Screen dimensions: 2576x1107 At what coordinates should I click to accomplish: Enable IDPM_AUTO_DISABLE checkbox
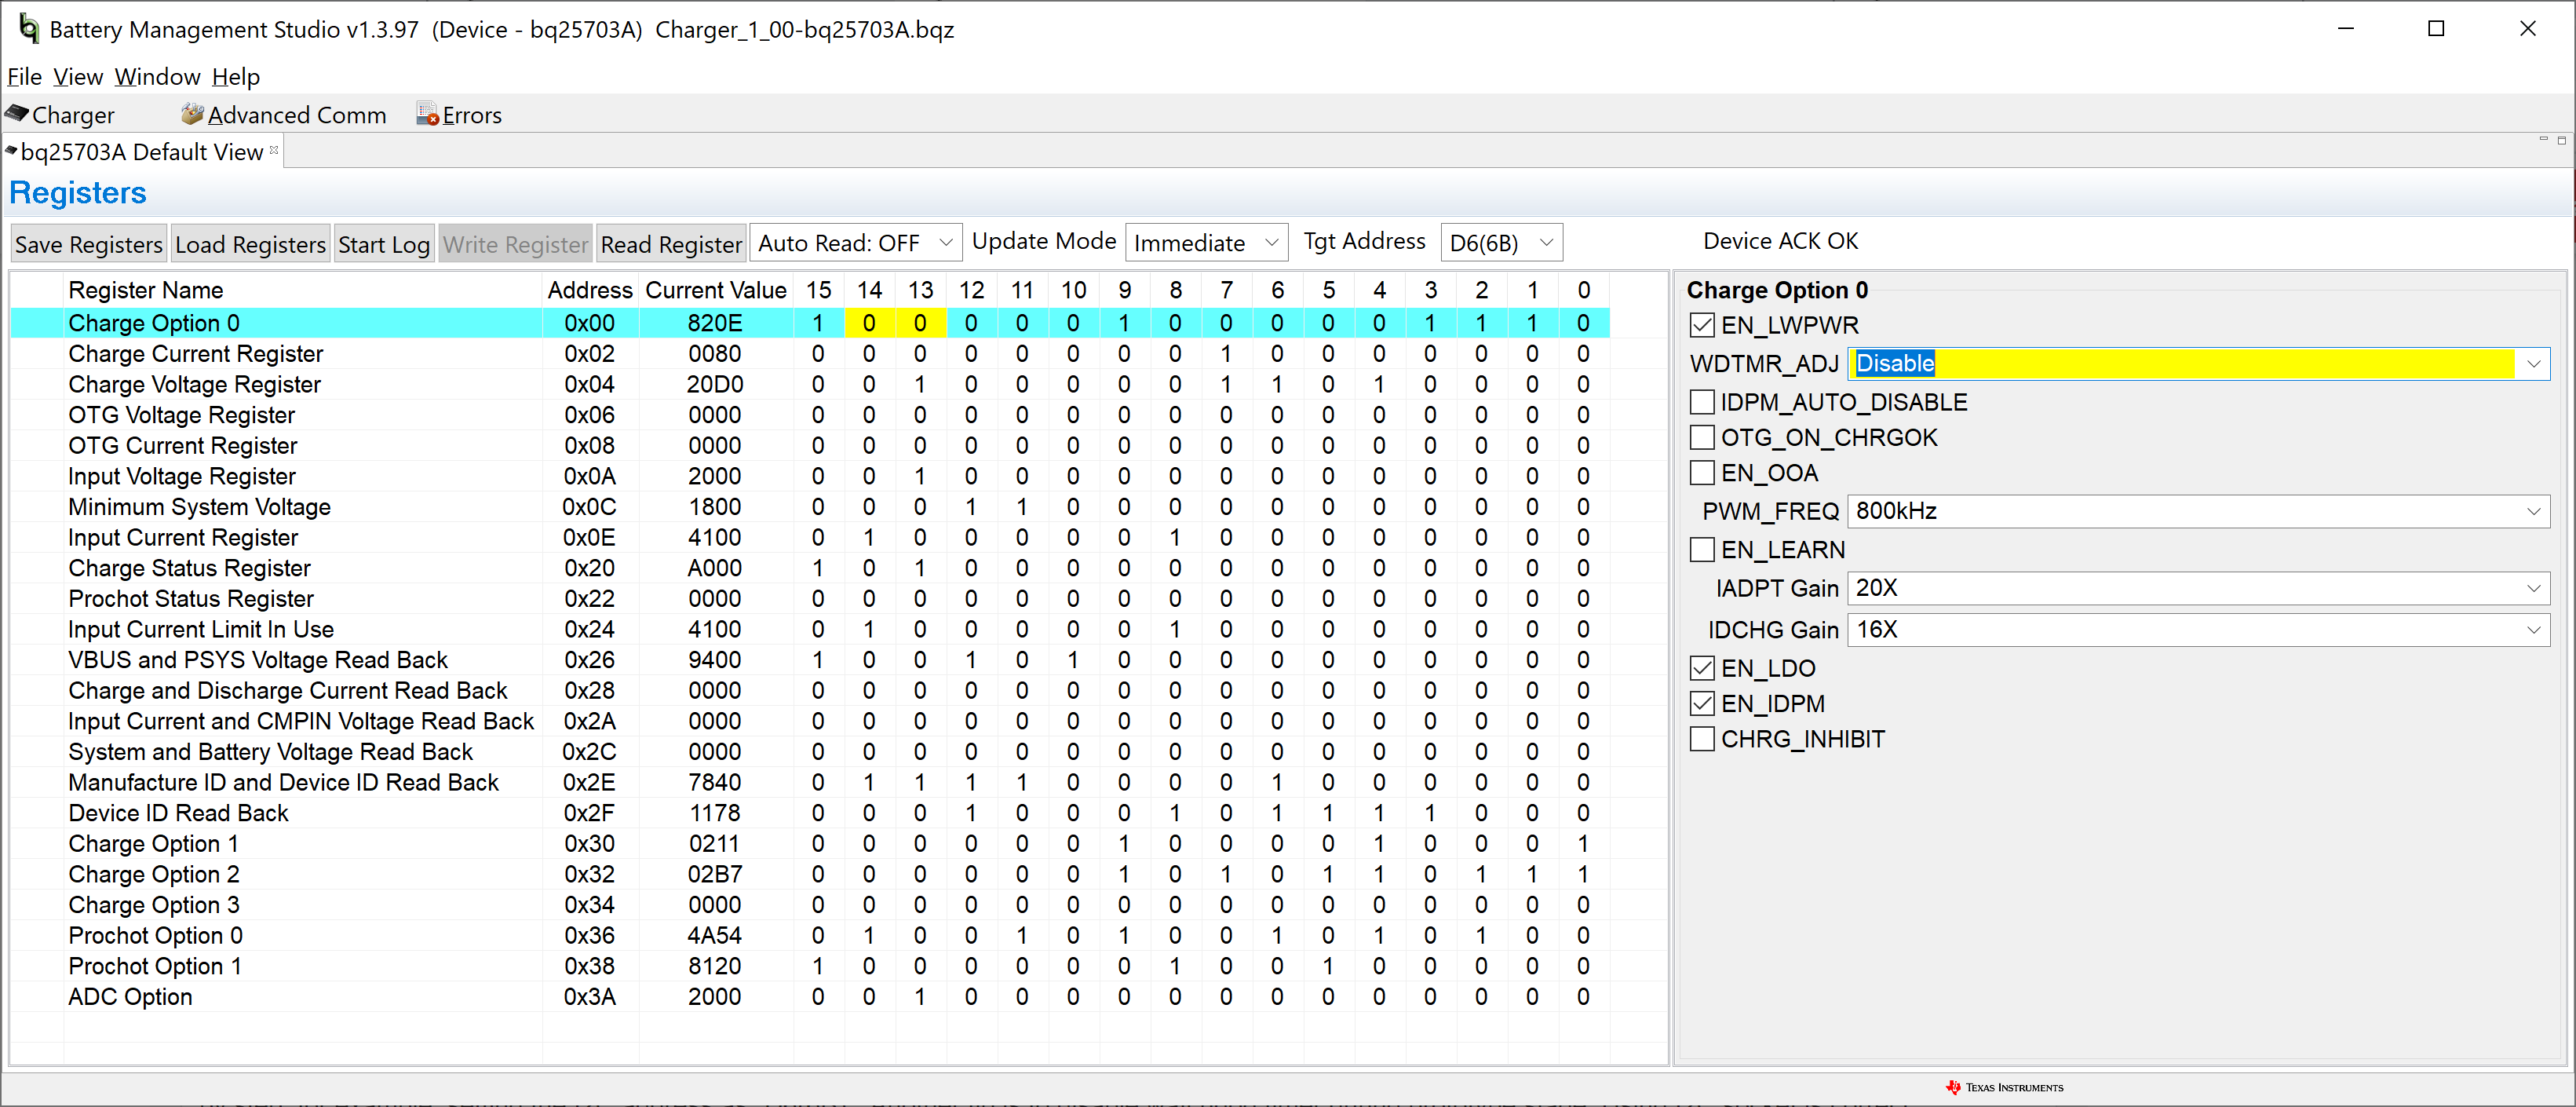tap(1702, 402)
